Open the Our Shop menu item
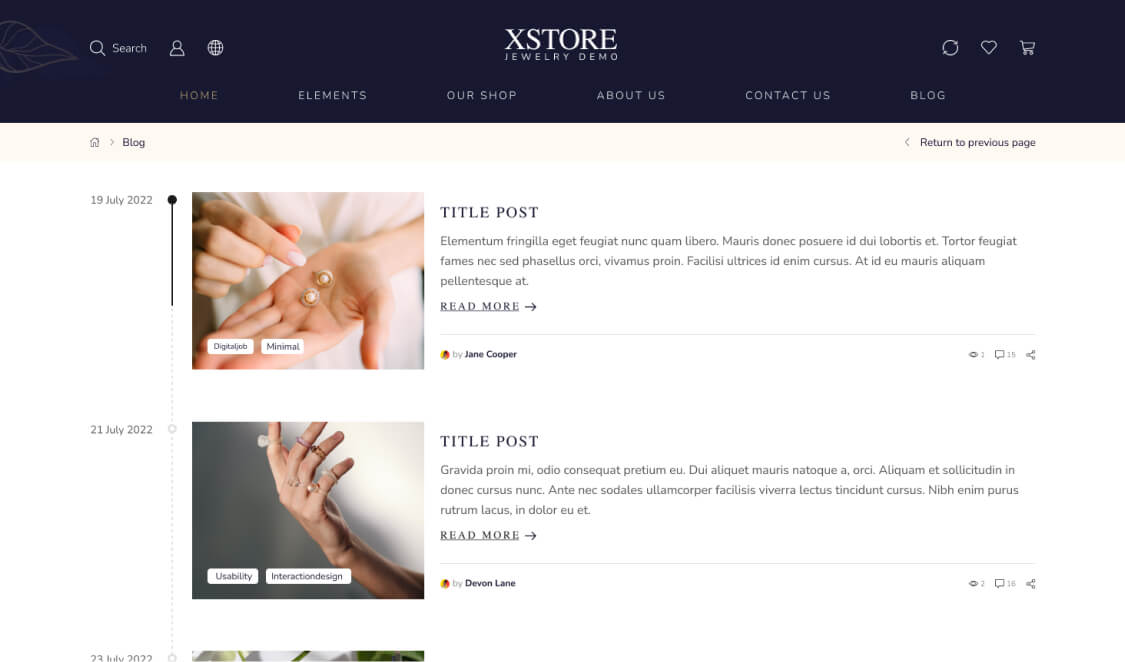 coord(481,95)
